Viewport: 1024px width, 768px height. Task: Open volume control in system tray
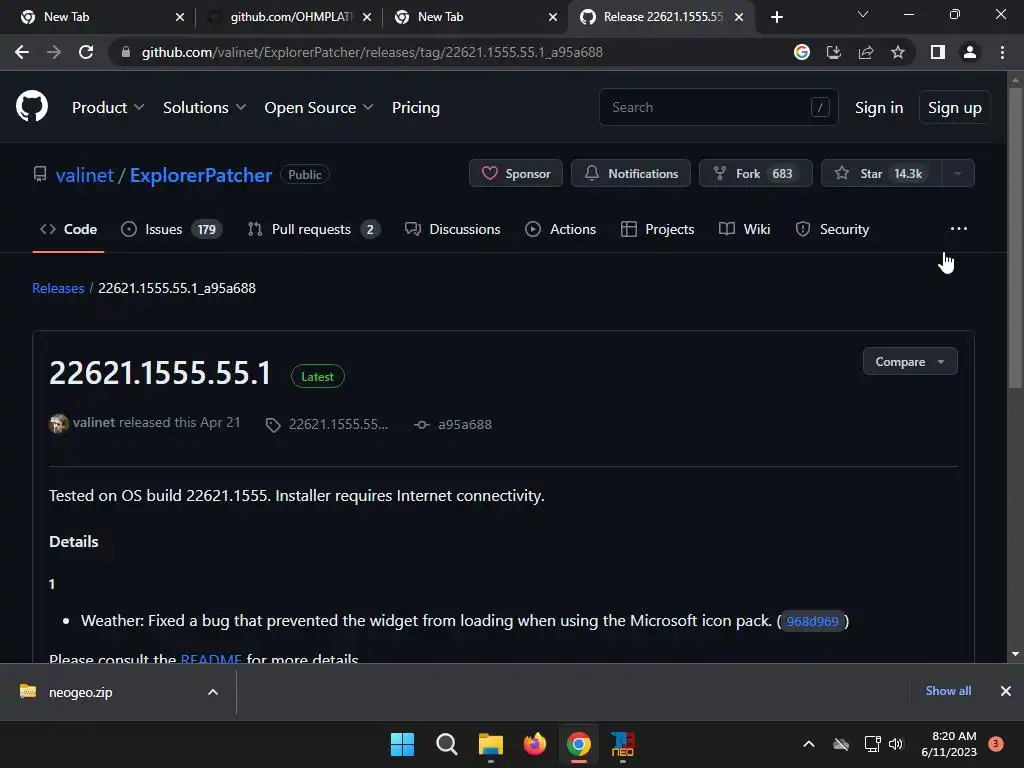896,744
